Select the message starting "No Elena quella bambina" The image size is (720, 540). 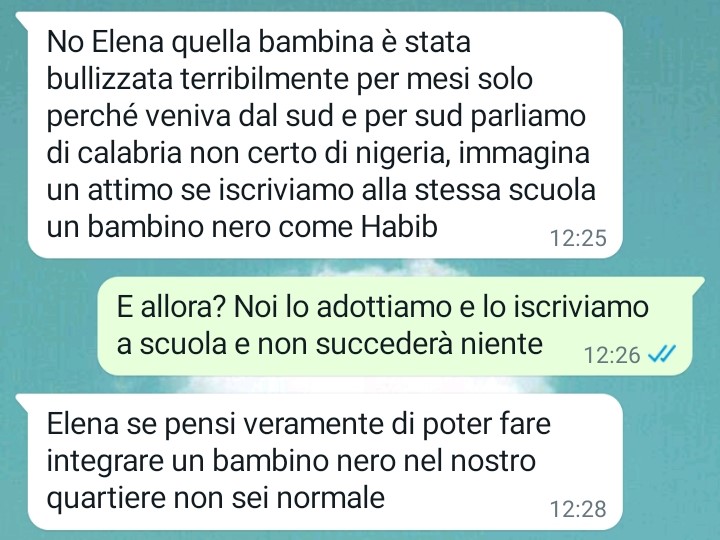coord(325,135)
